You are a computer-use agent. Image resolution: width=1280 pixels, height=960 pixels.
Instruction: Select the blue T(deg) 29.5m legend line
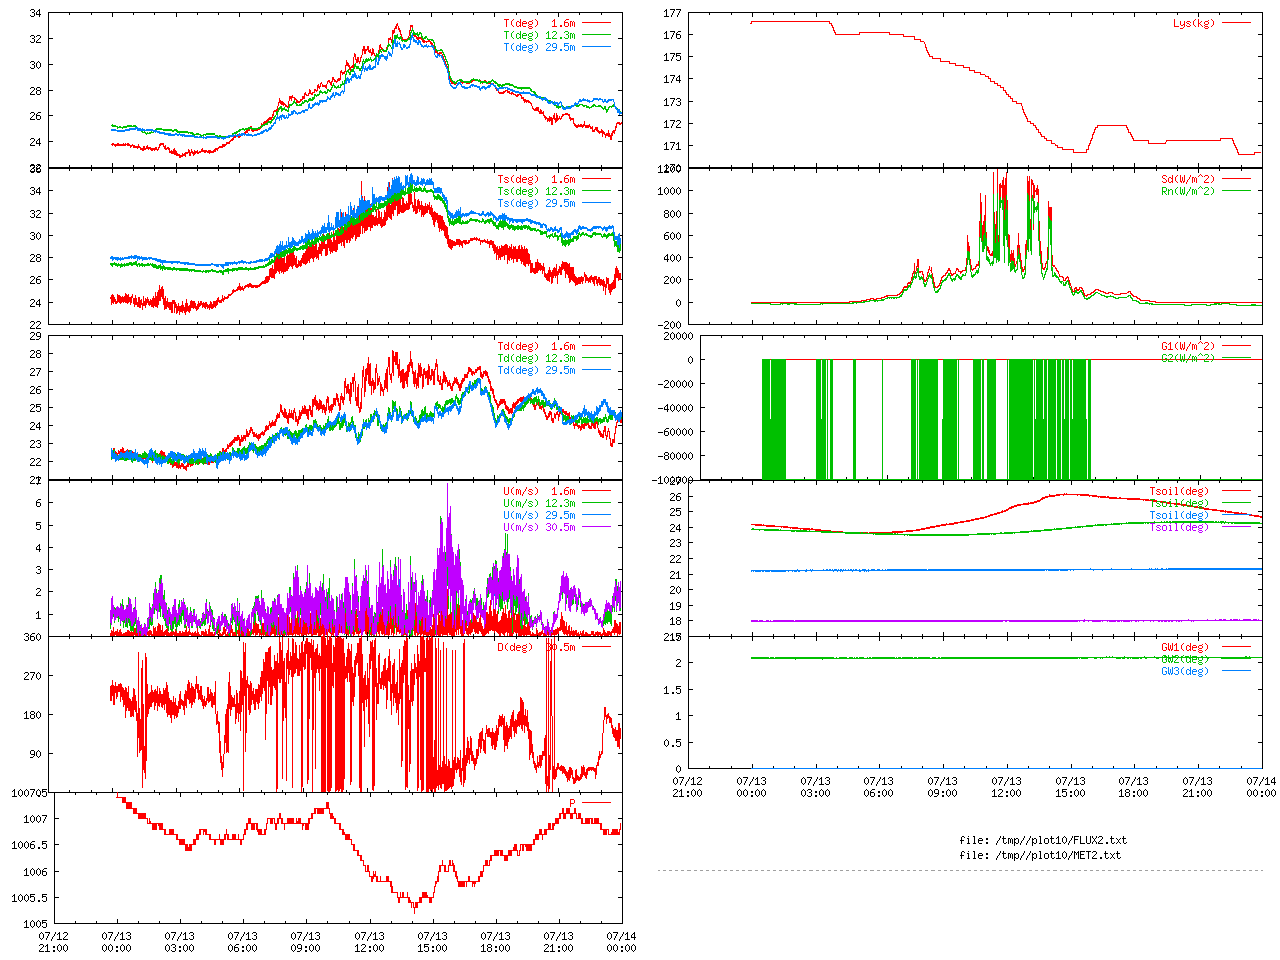click(596, 47)
